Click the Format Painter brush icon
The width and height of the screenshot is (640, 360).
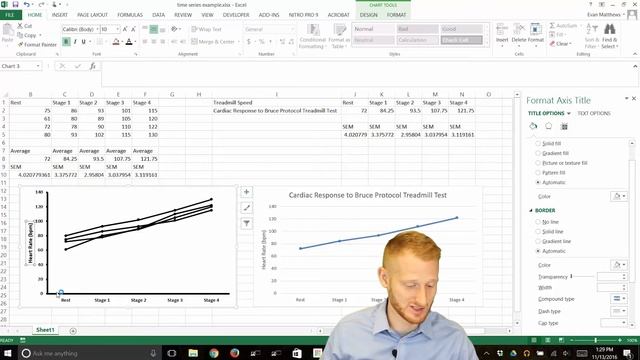20,44
